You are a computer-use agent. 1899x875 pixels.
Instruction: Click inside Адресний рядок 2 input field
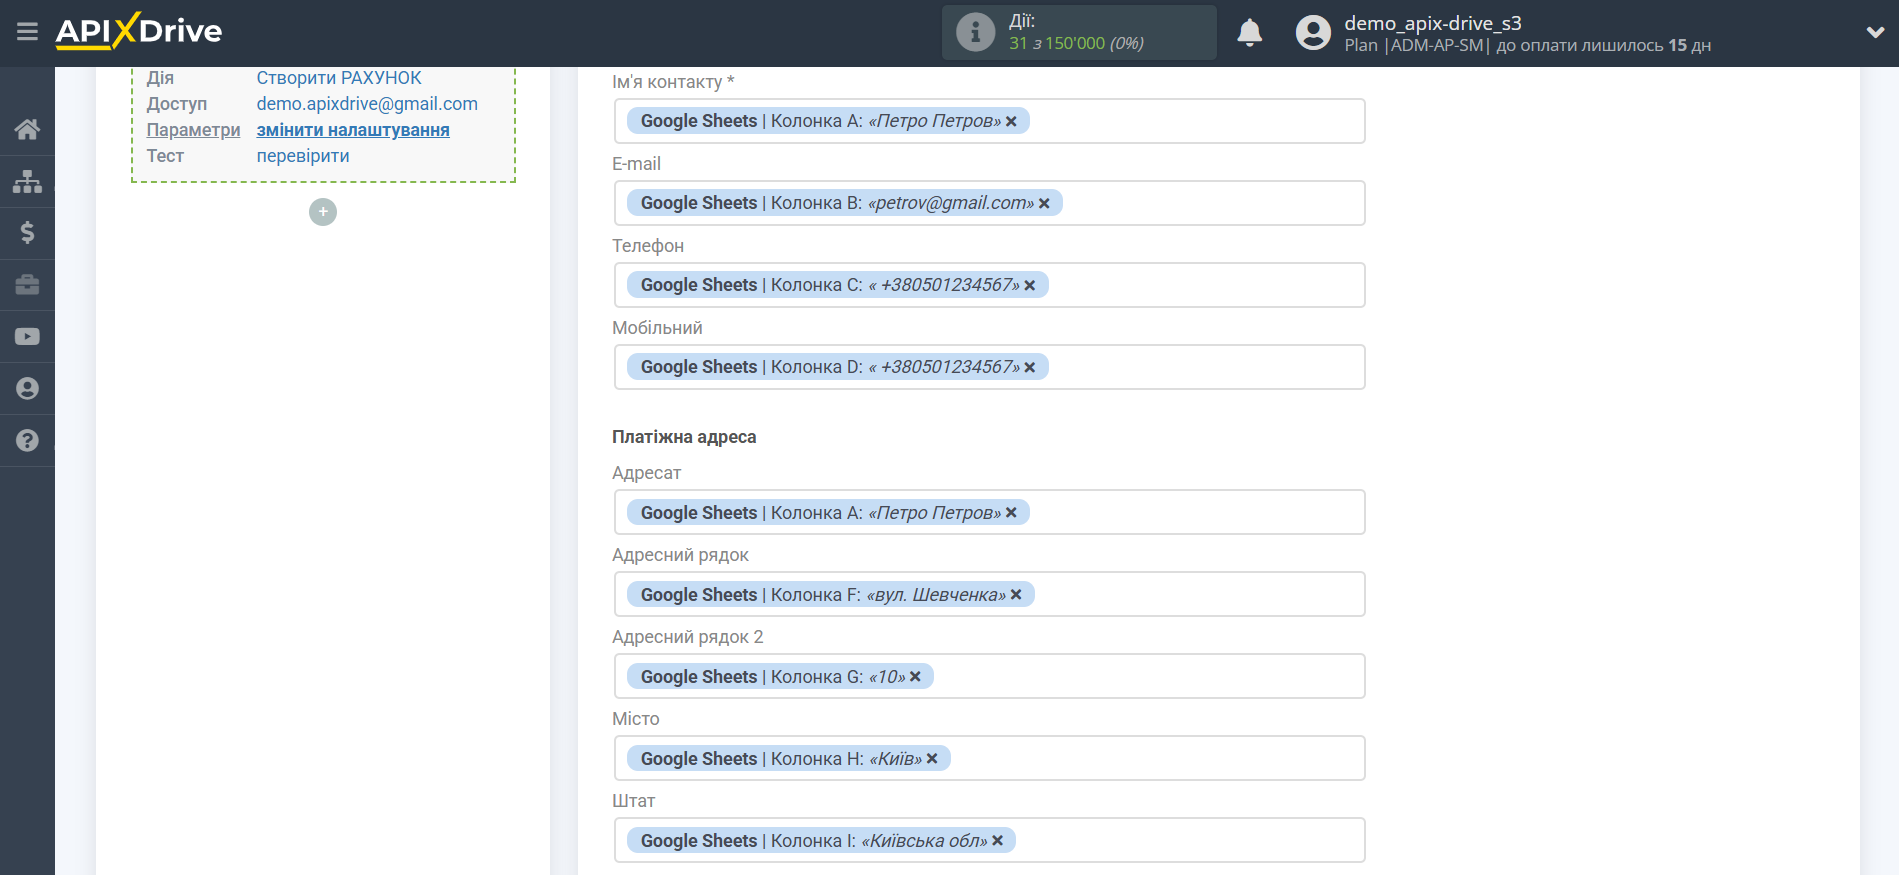[x=989, y=676]
